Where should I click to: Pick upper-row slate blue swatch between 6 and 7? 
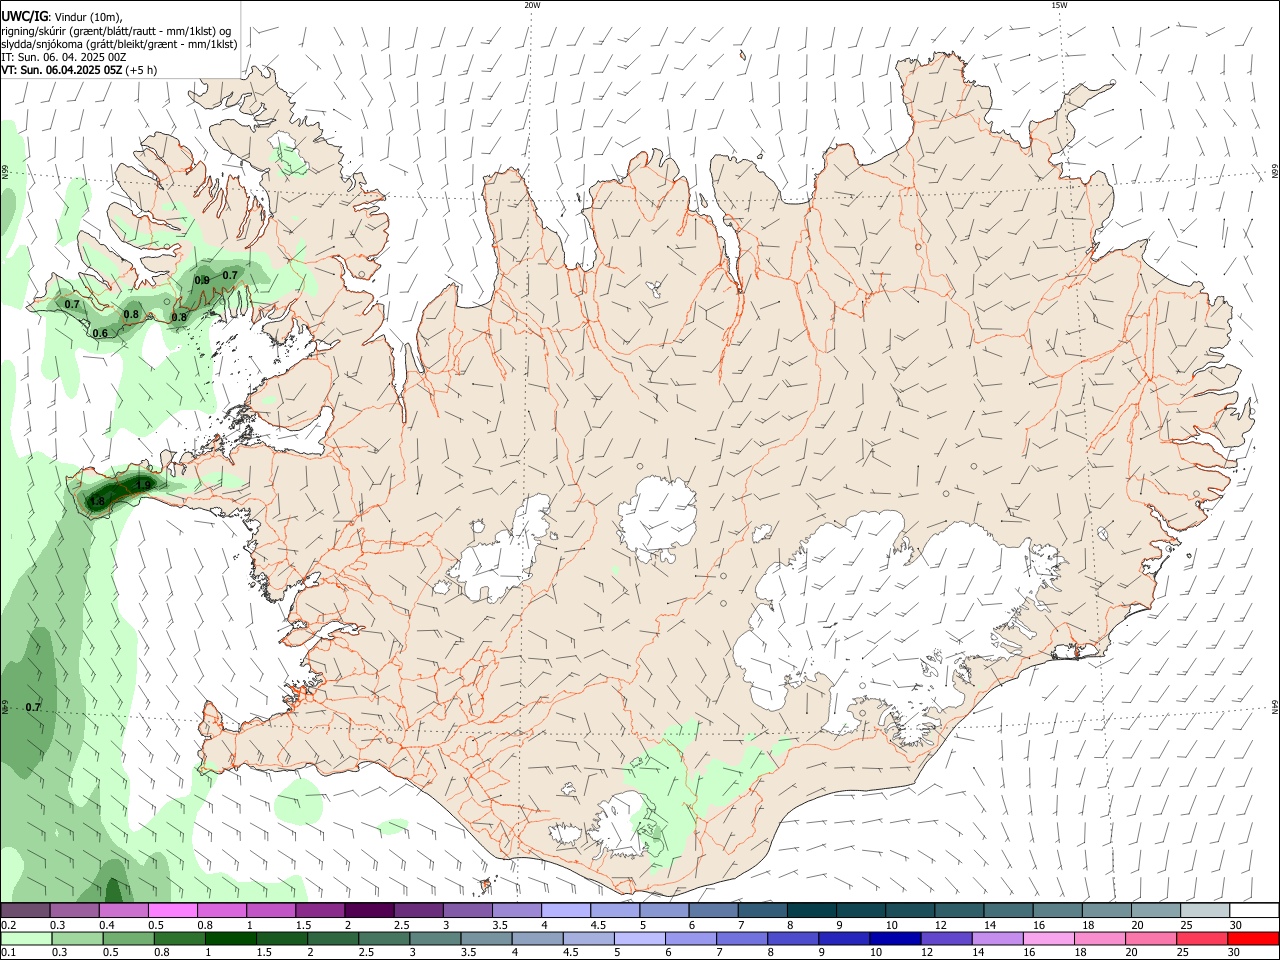tap(712, 910)
